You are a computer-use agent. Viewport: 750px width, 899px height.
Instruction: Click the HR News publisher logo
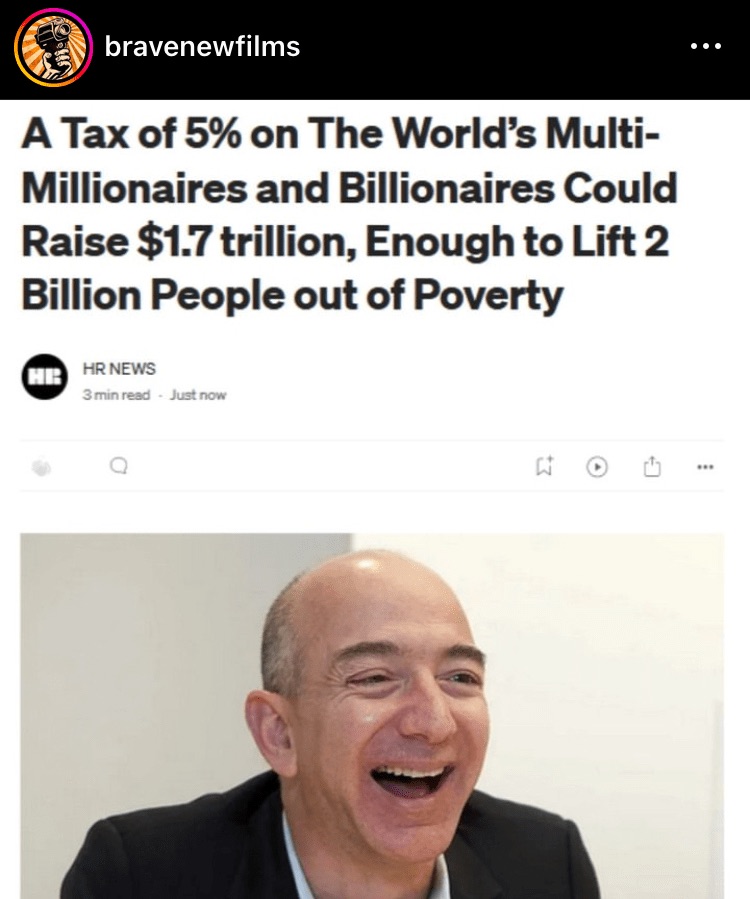coord(45,377)
